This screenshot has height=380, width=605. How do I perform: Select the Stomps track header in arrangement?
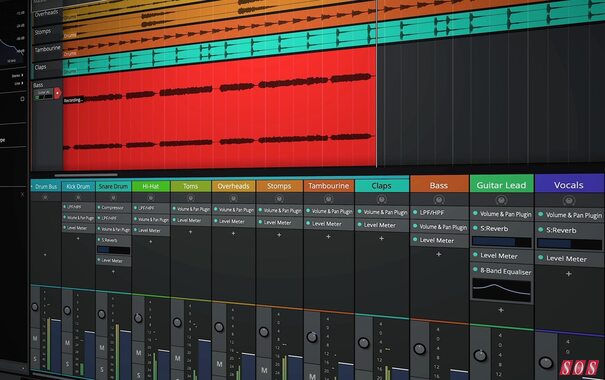[x=47, y=32]
